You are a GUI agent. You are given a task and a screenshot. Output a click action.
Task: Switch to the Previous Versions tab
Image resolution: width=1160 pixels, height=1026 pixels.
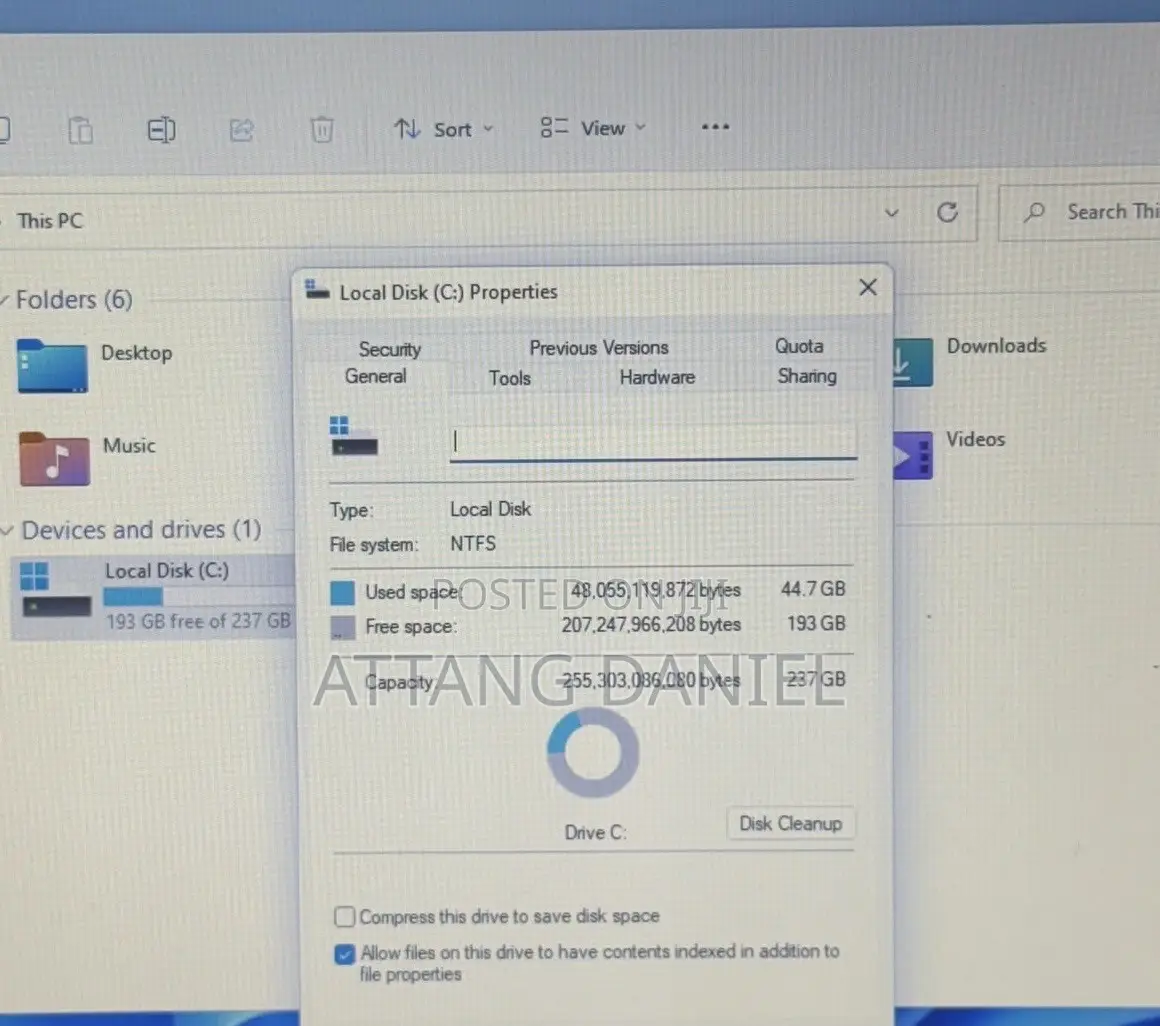tap(598, 348)
